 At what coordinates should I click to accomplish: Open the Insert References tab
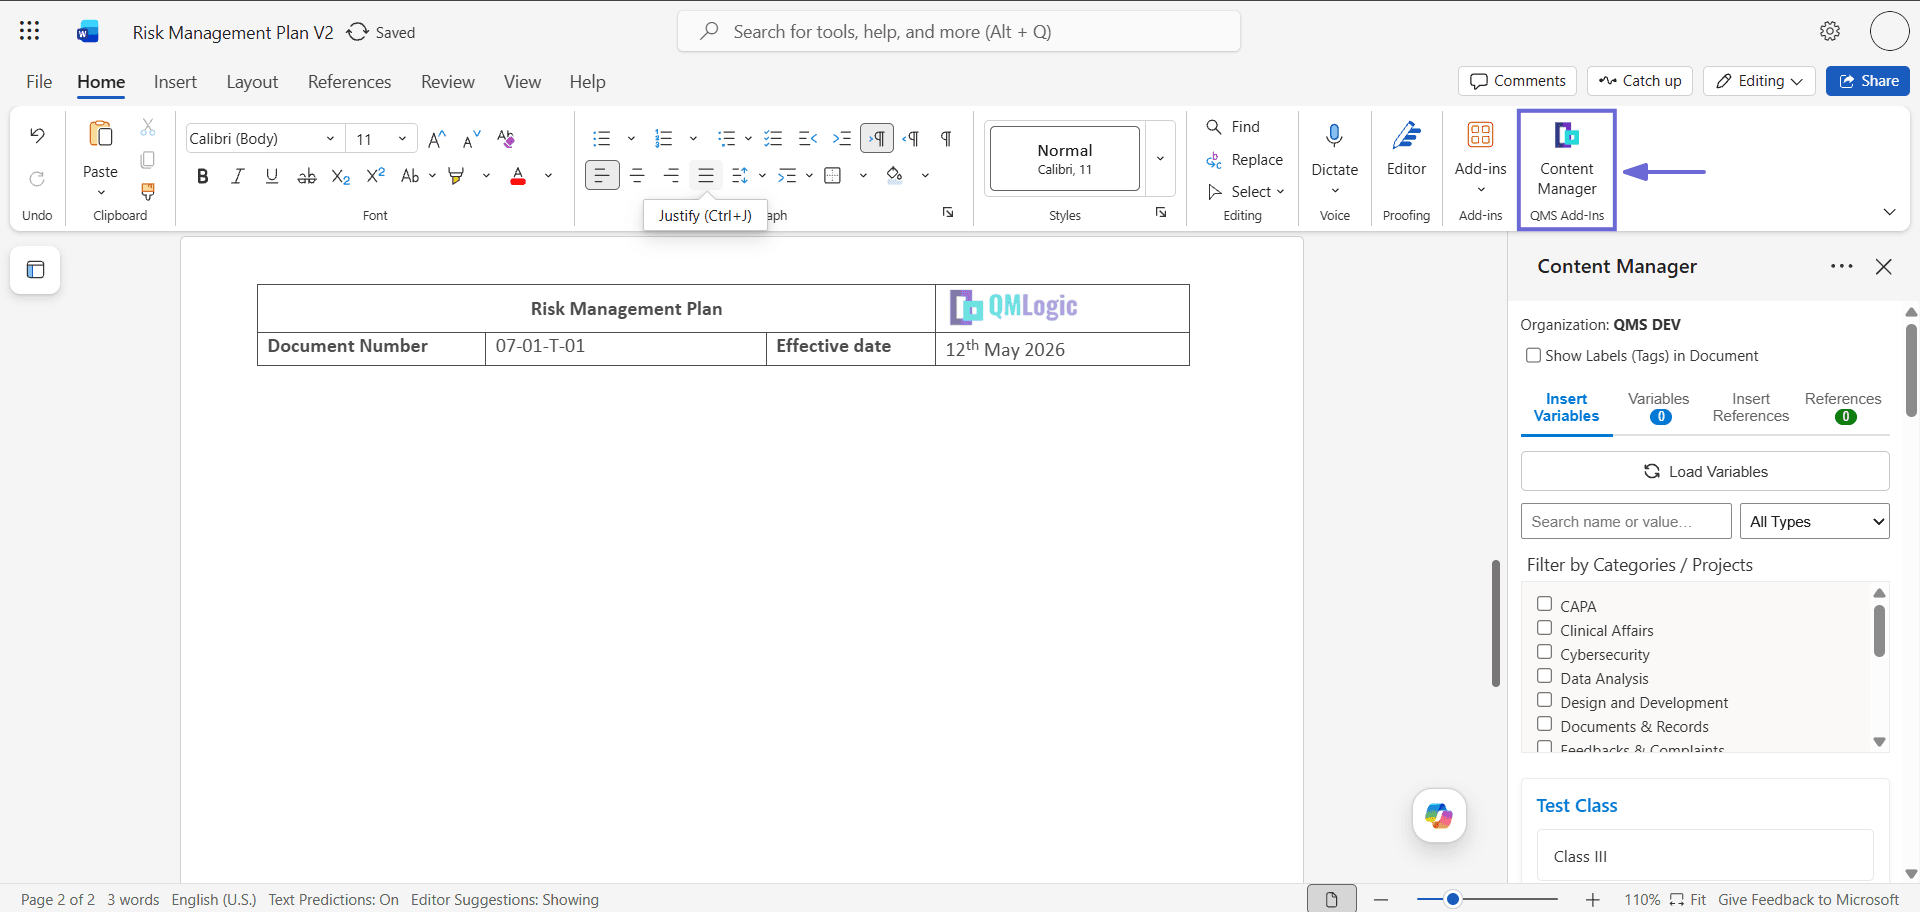tap(1750, 407)
